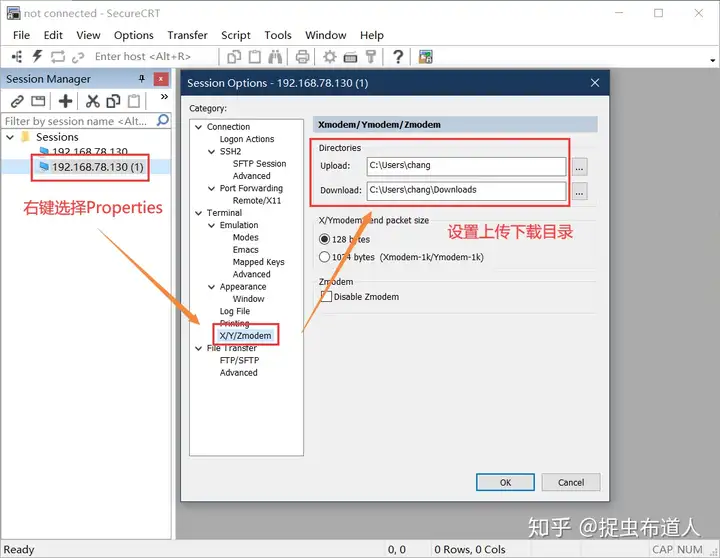Click Cut scissors icon in Session Manager
The image size is (720, 558).
(x=92, y=101)
